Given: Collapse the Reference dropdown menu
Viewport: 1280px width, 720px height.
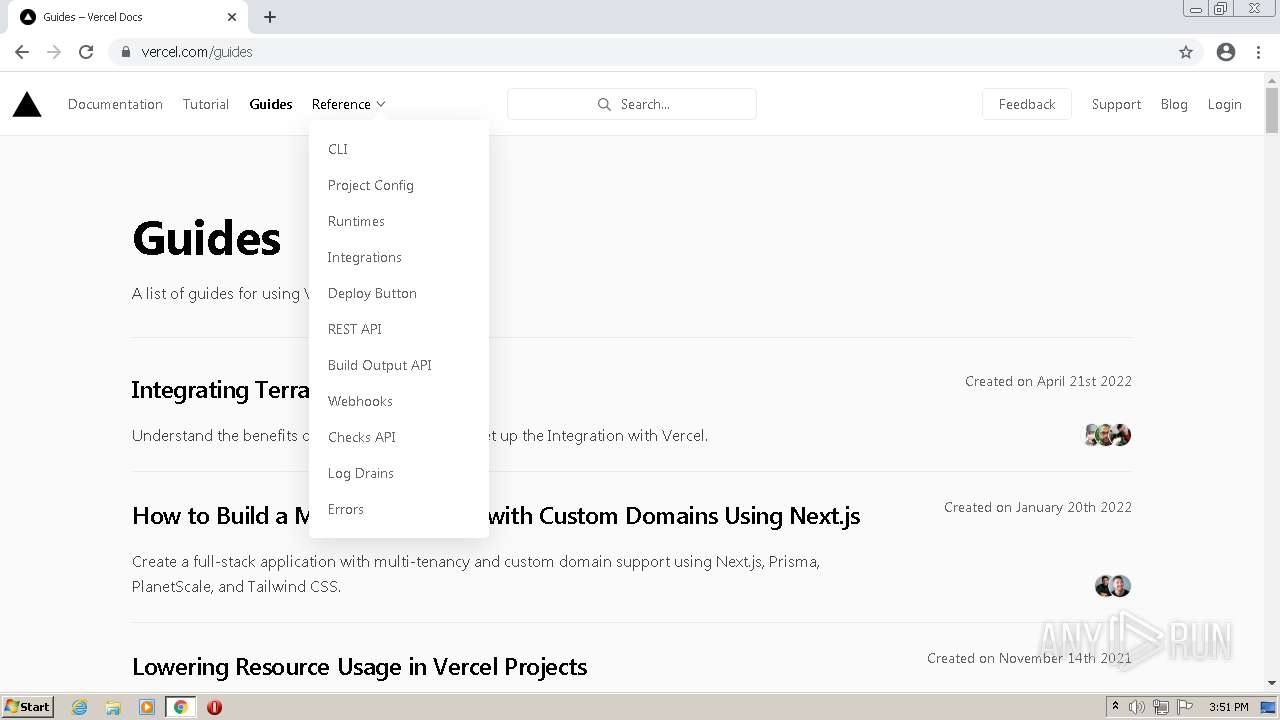Looking at the screenshot, I should [x=348, y=104].
